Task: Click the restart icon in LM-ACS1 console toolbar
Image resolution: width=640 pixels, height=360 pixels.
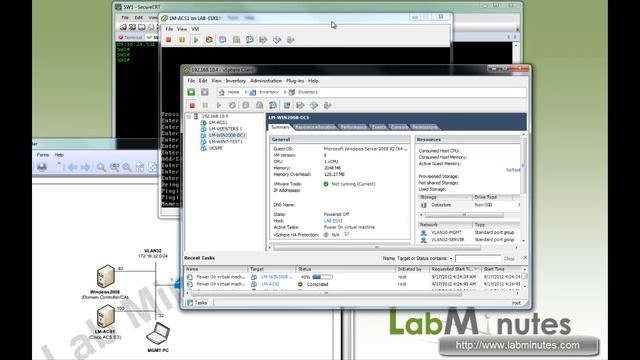Action: (209, 40)
